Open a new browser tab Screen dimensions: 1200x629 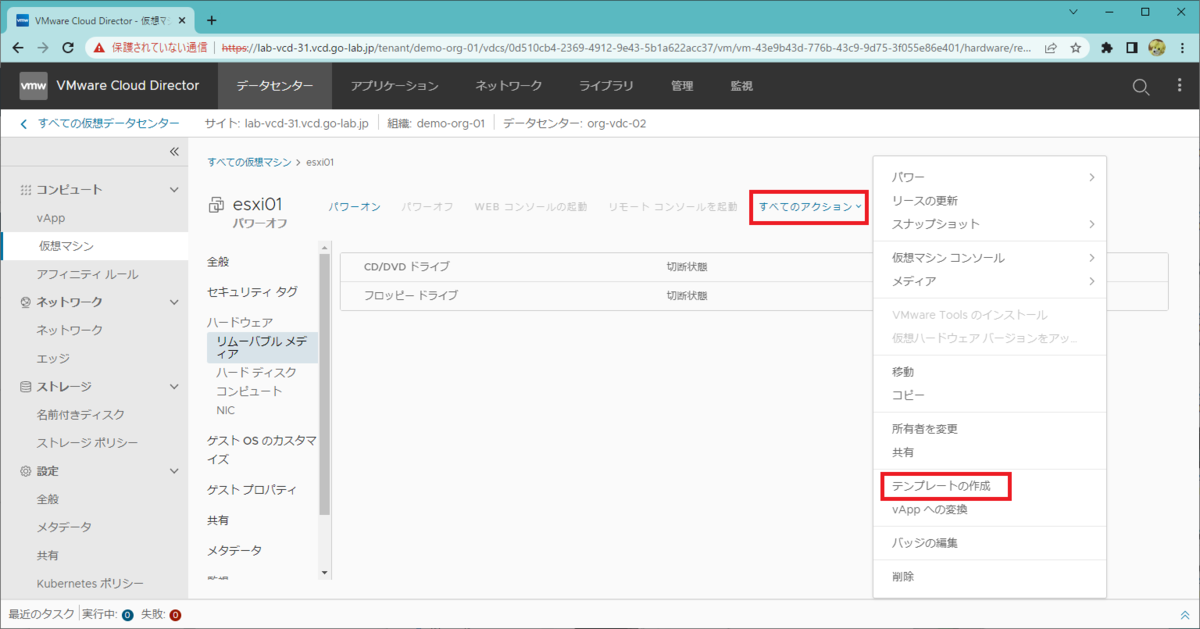(x=211, y=19)
